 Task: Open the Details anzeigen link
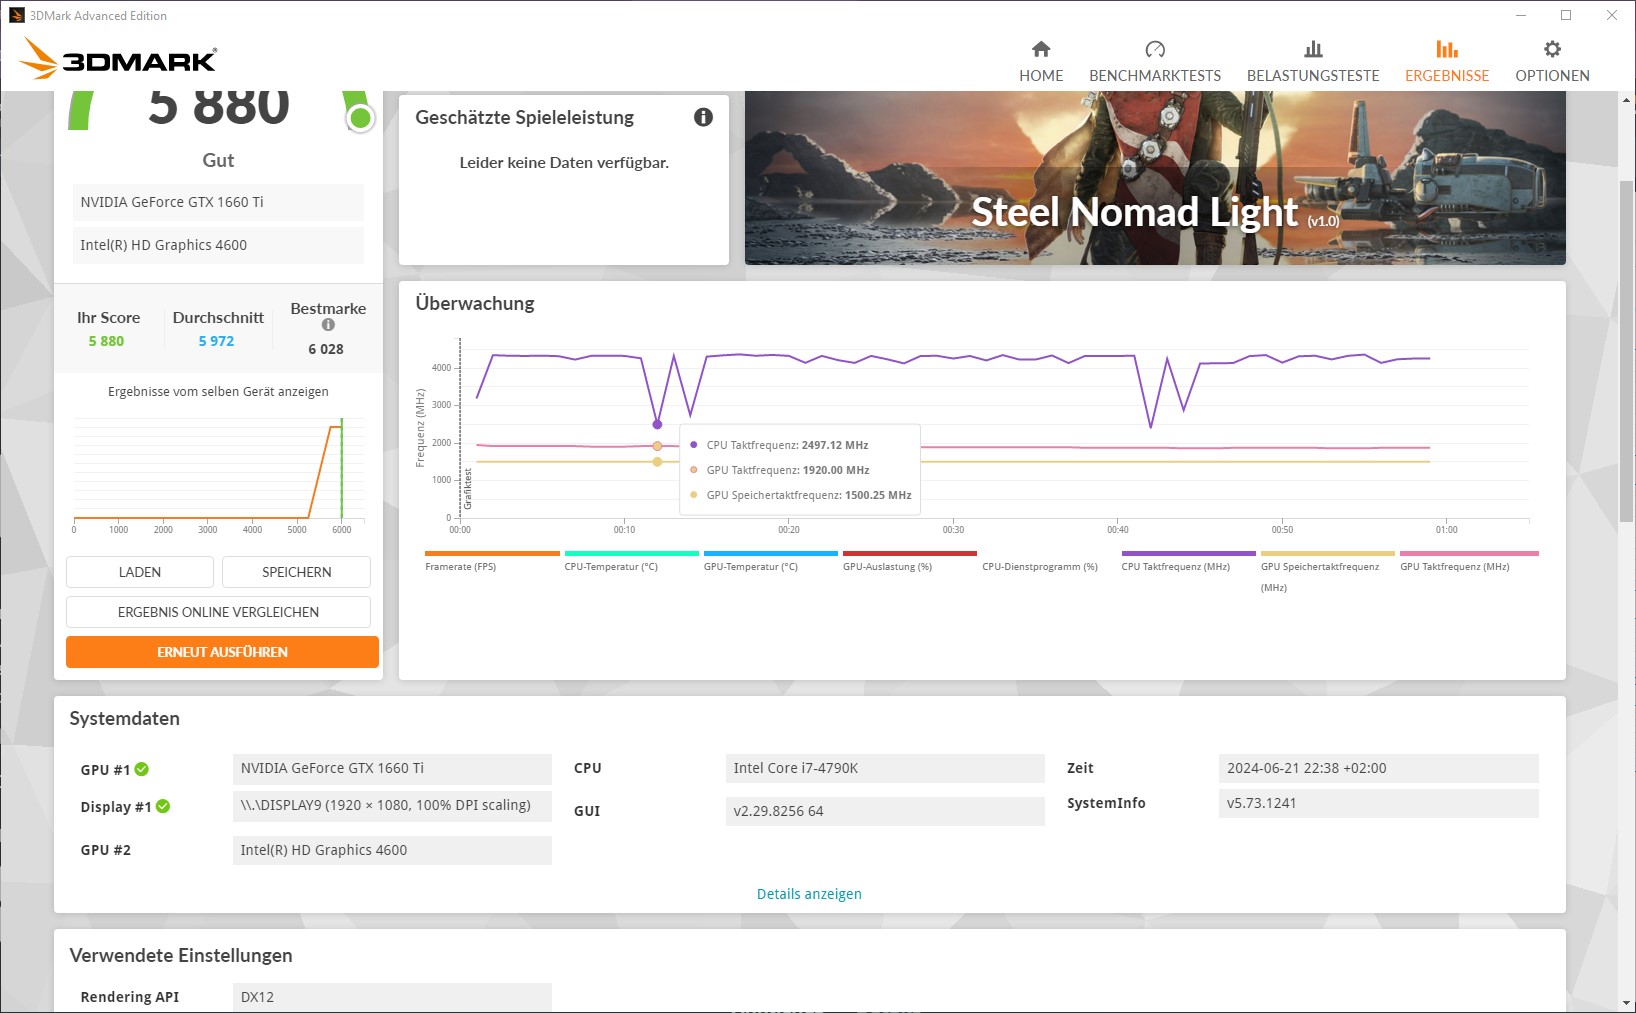click(809, 894)
